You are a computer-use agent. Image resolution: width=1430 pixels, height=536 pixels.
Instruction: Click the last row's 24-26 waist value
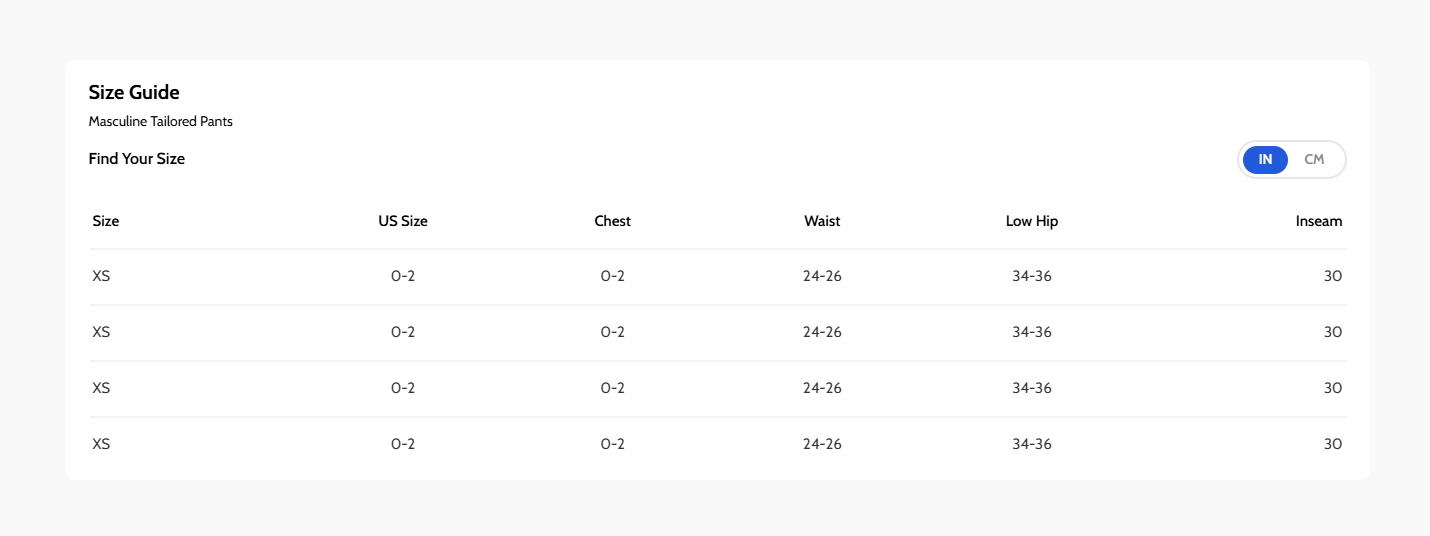[822, 444]
